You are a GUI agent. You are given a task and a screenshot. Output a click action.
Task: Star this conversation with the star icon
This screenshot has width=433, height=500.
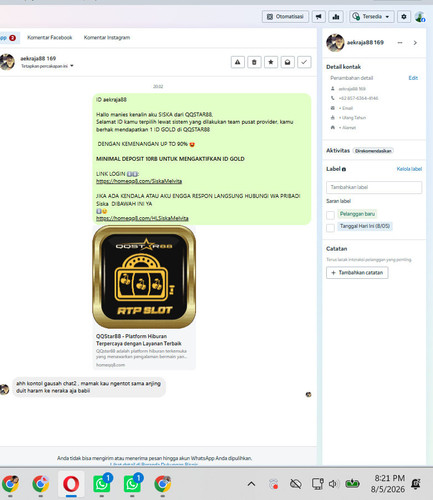coord(271,62)
